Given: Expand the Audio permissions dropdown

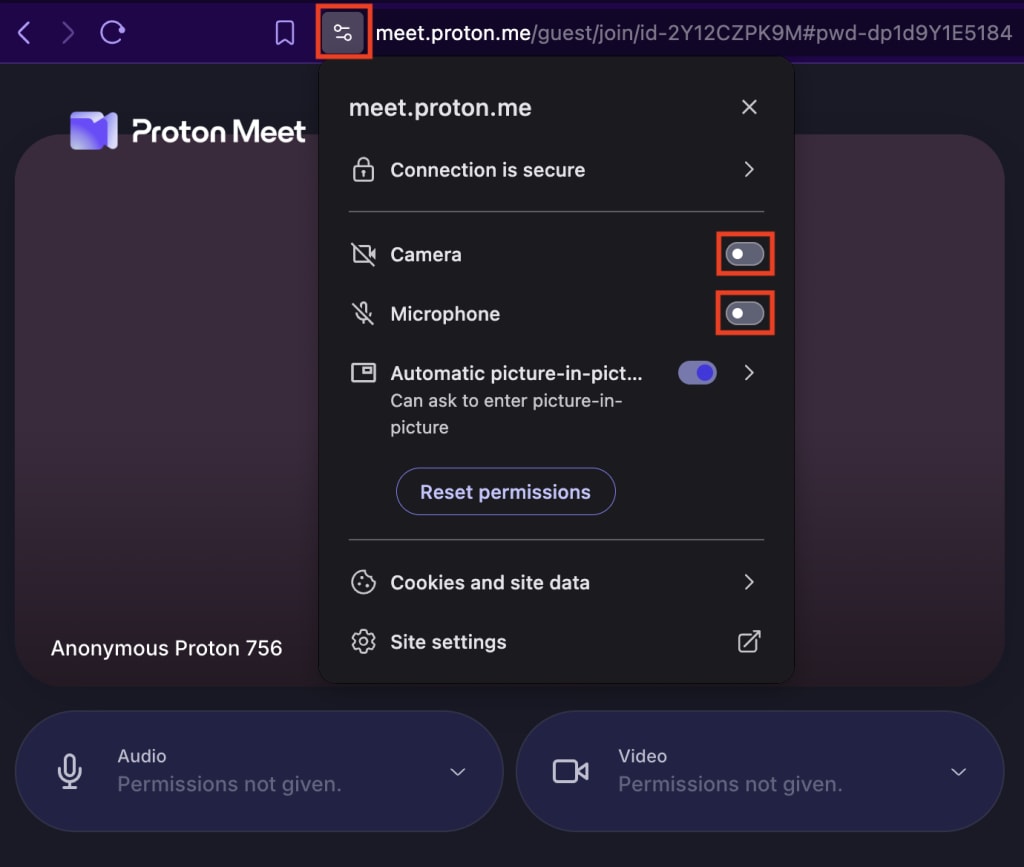Looking at the screenshot, I should 458,771.
